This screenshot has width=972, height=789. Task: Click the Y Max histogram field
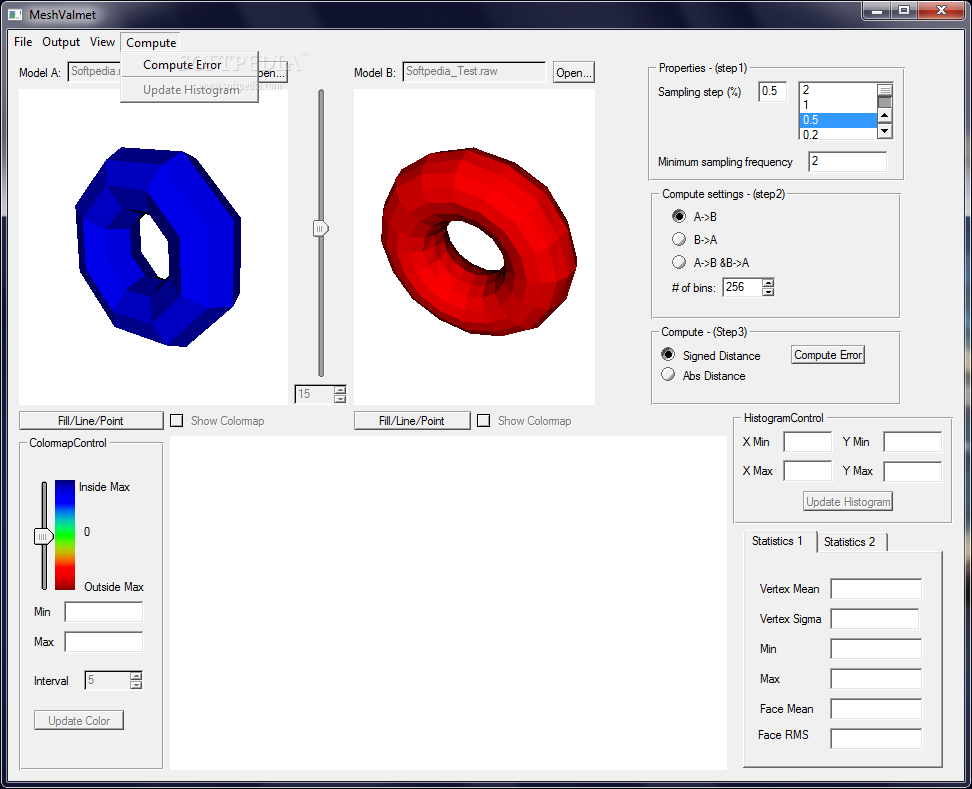pyautogui.click(x=912, y=471)
